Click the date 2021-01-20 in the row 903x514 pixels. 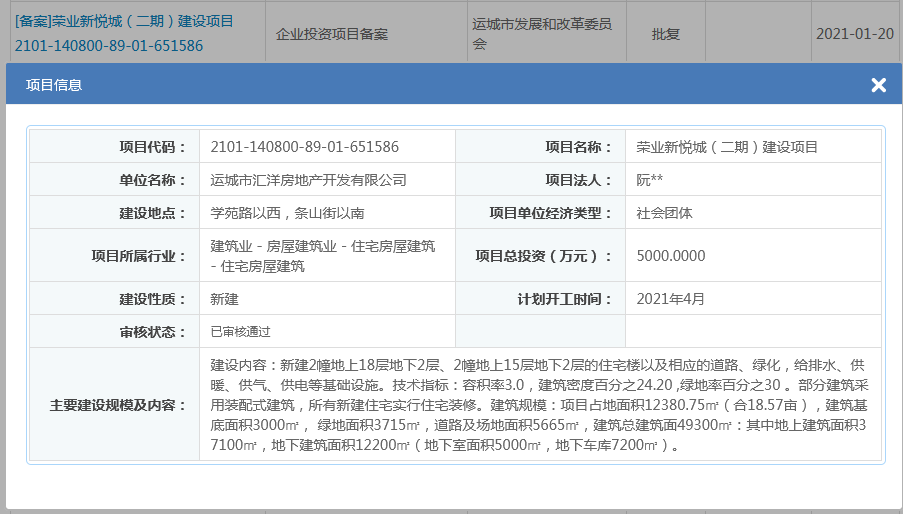tap(854, 34)
